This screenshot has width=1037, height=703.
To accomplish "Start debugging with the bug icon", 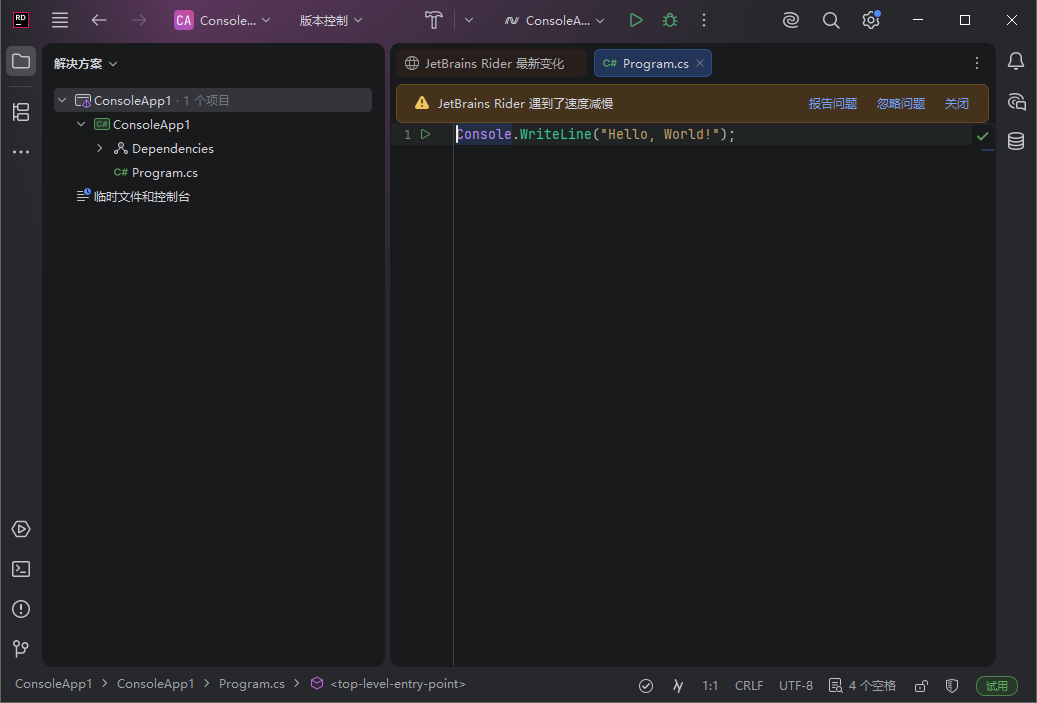I will pyautogui.click(x=669, y=19).
